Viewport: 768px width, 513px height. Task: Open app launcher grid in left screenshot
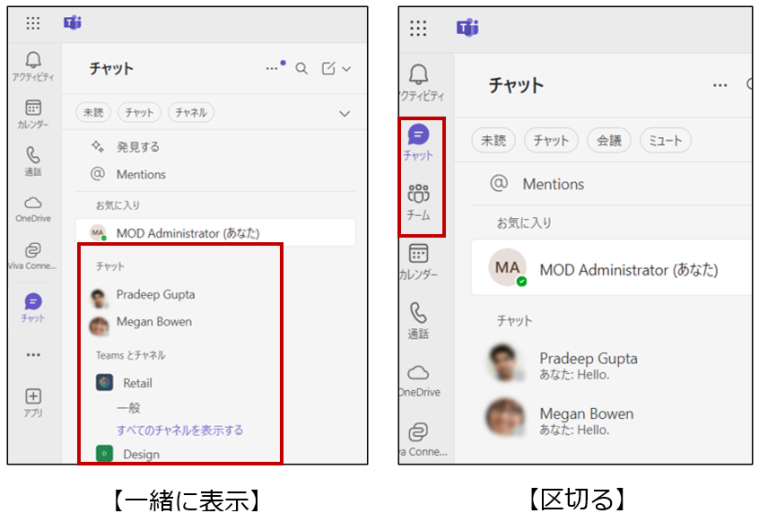tap(33, 23)
